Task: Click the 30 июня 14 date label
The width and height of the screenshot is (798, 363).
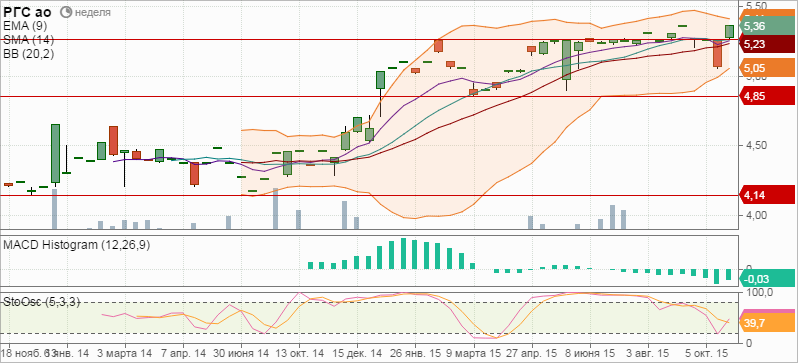Action: [241, 353]
